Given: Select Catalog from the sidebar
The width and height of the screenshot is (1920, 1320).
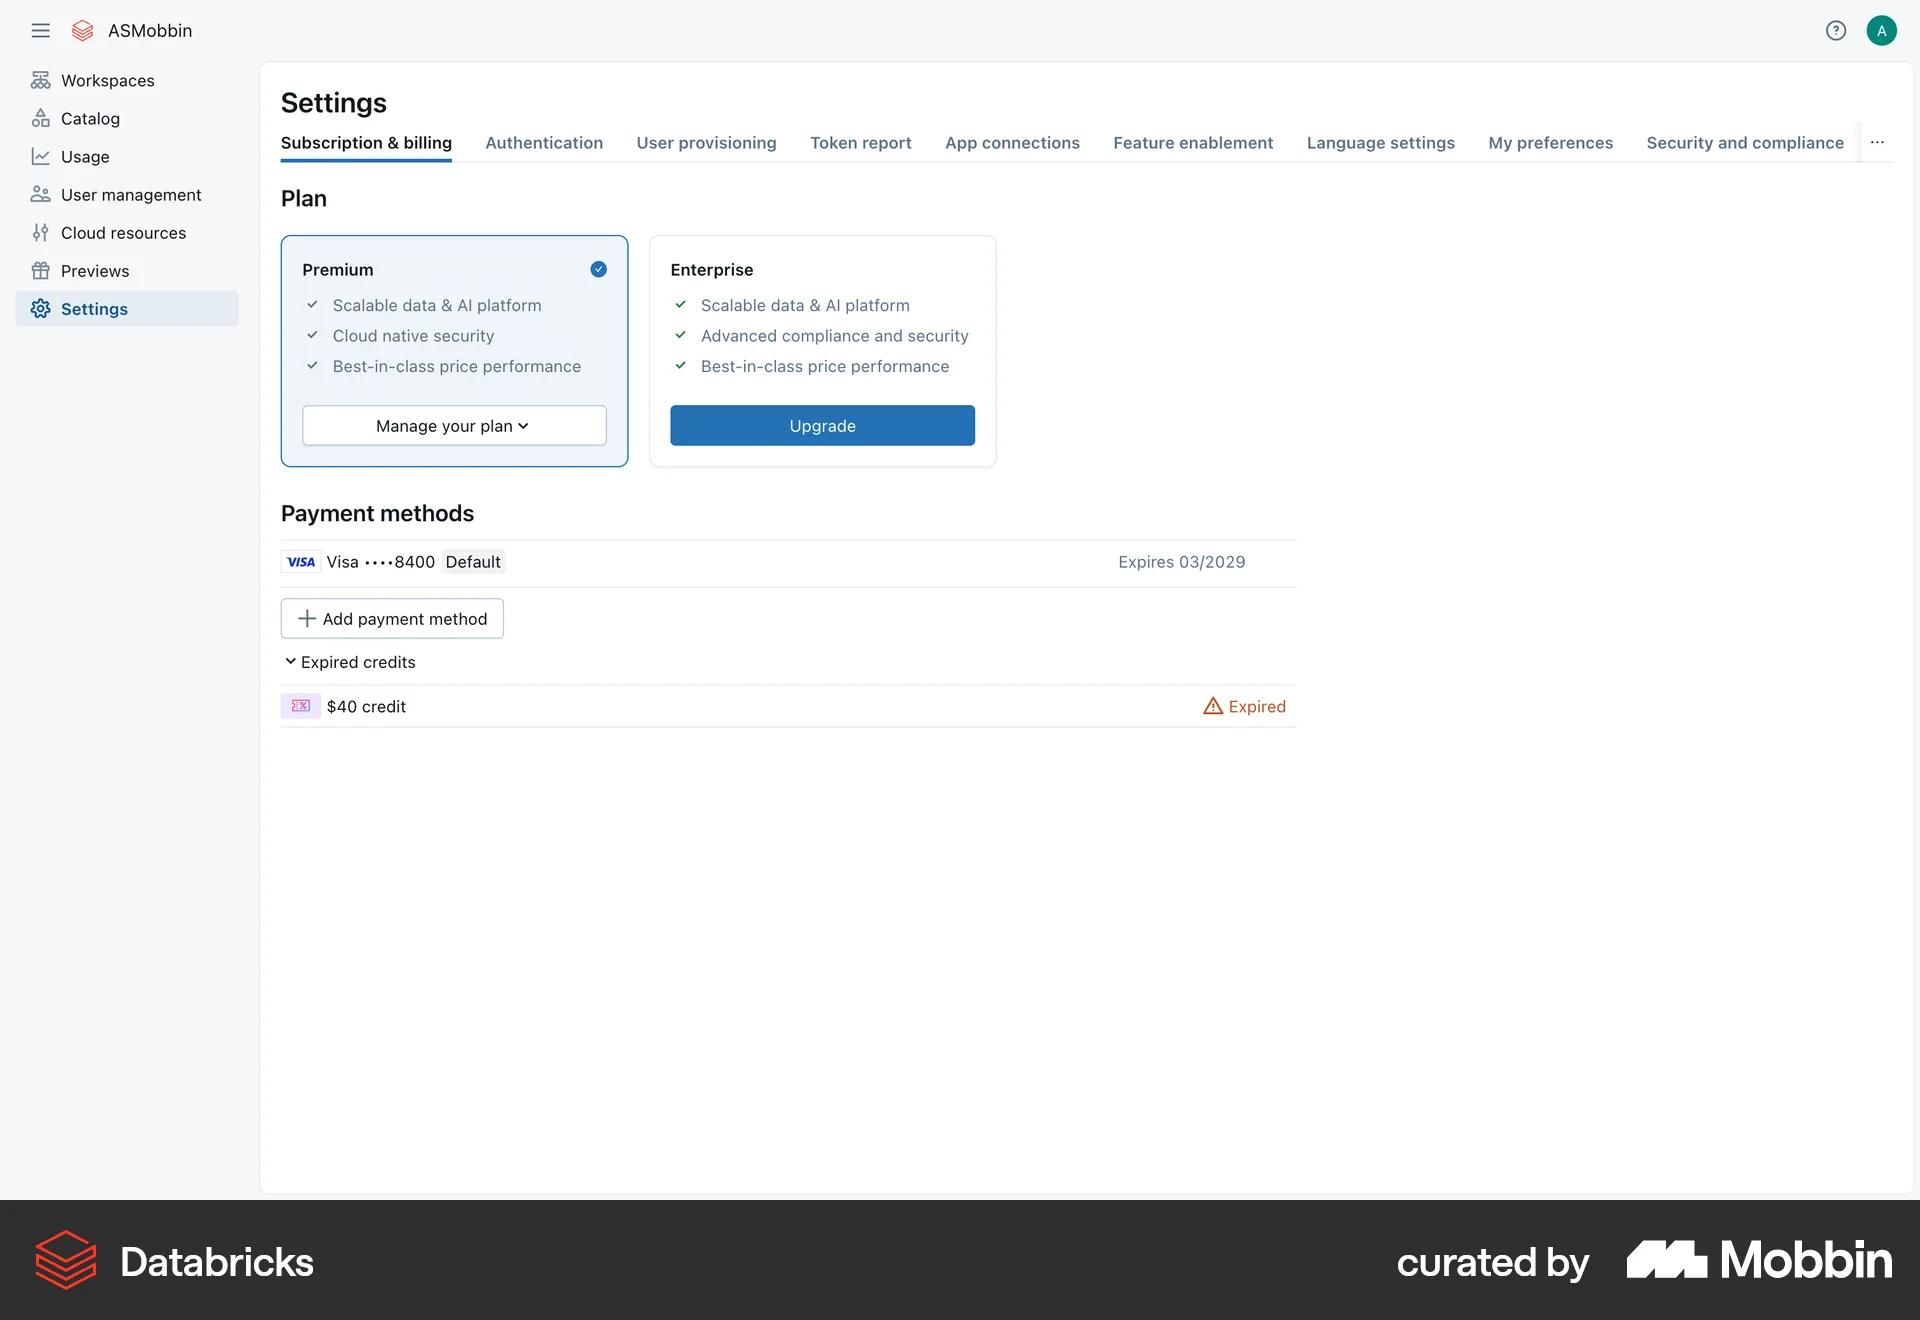Looking at the screenshot, I should (x=90, y=118).
